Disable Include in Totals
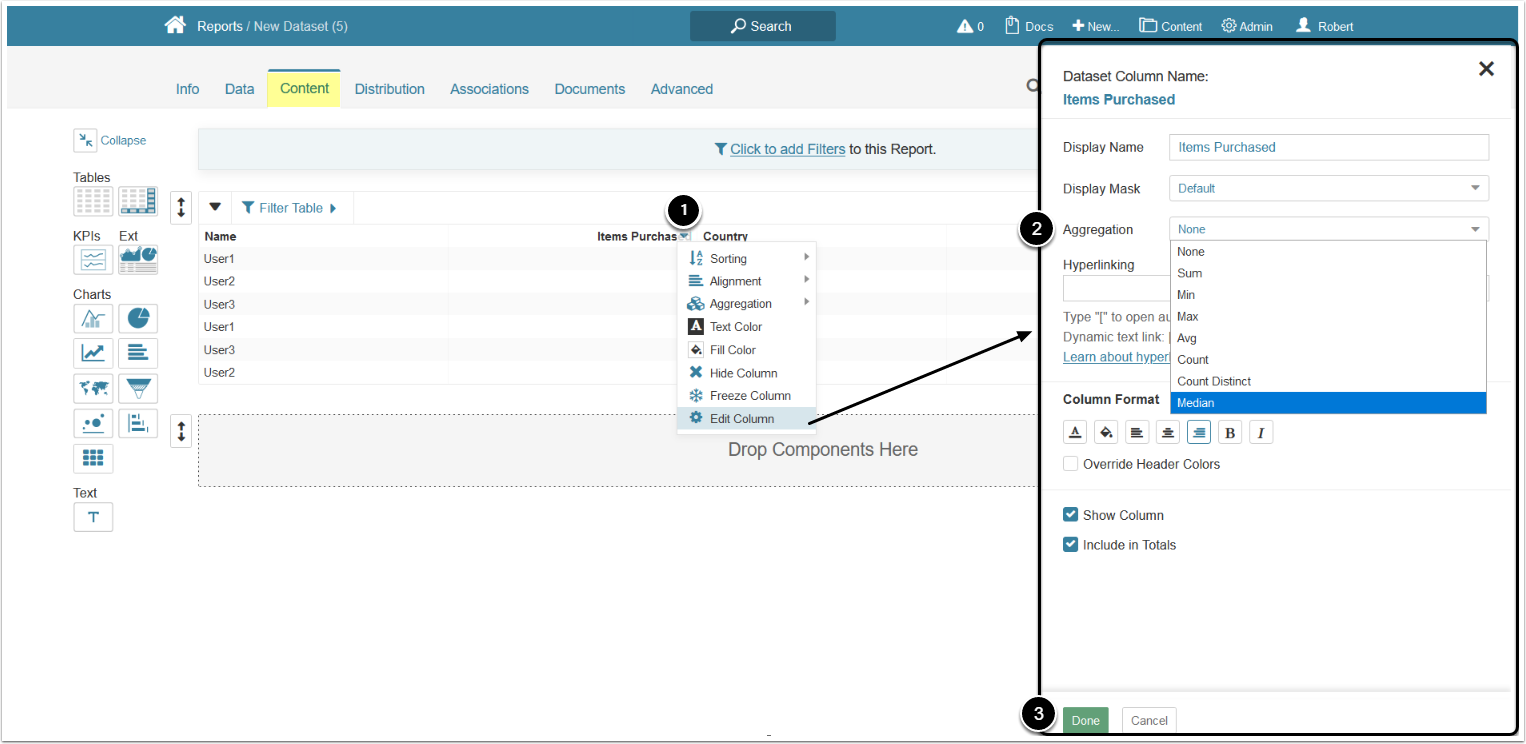The width and height of the screenshot is (1526, 744). tap(1071, 545)
